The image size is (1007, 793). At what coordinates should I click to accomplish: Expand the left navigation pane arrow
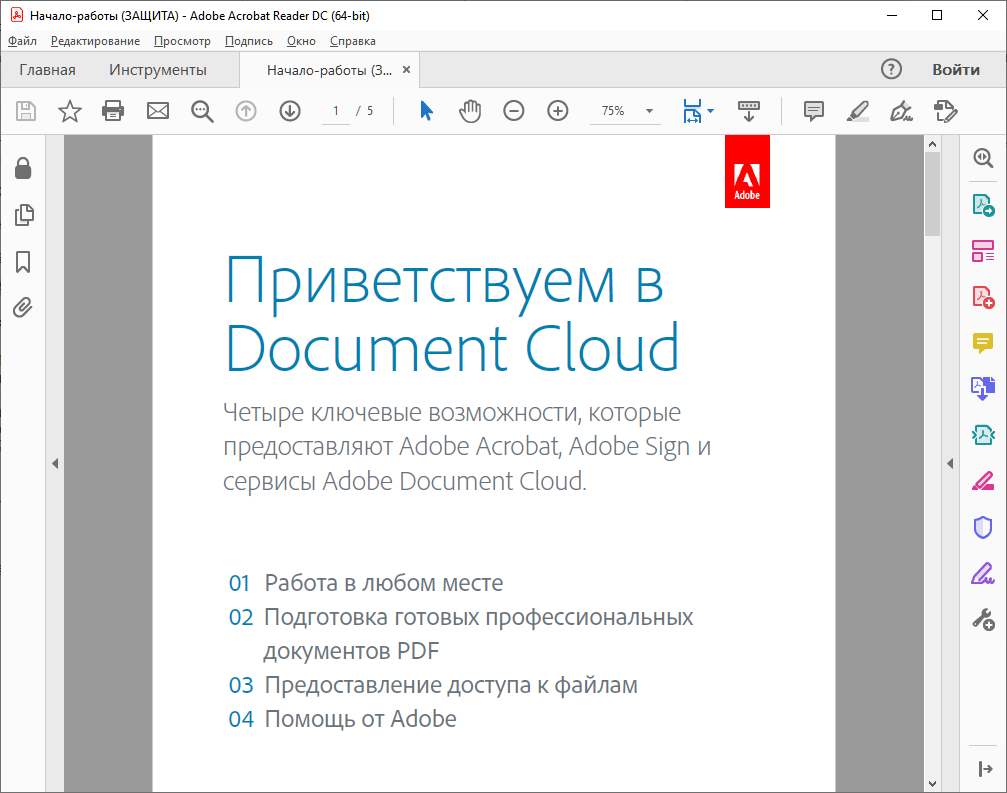55,464
